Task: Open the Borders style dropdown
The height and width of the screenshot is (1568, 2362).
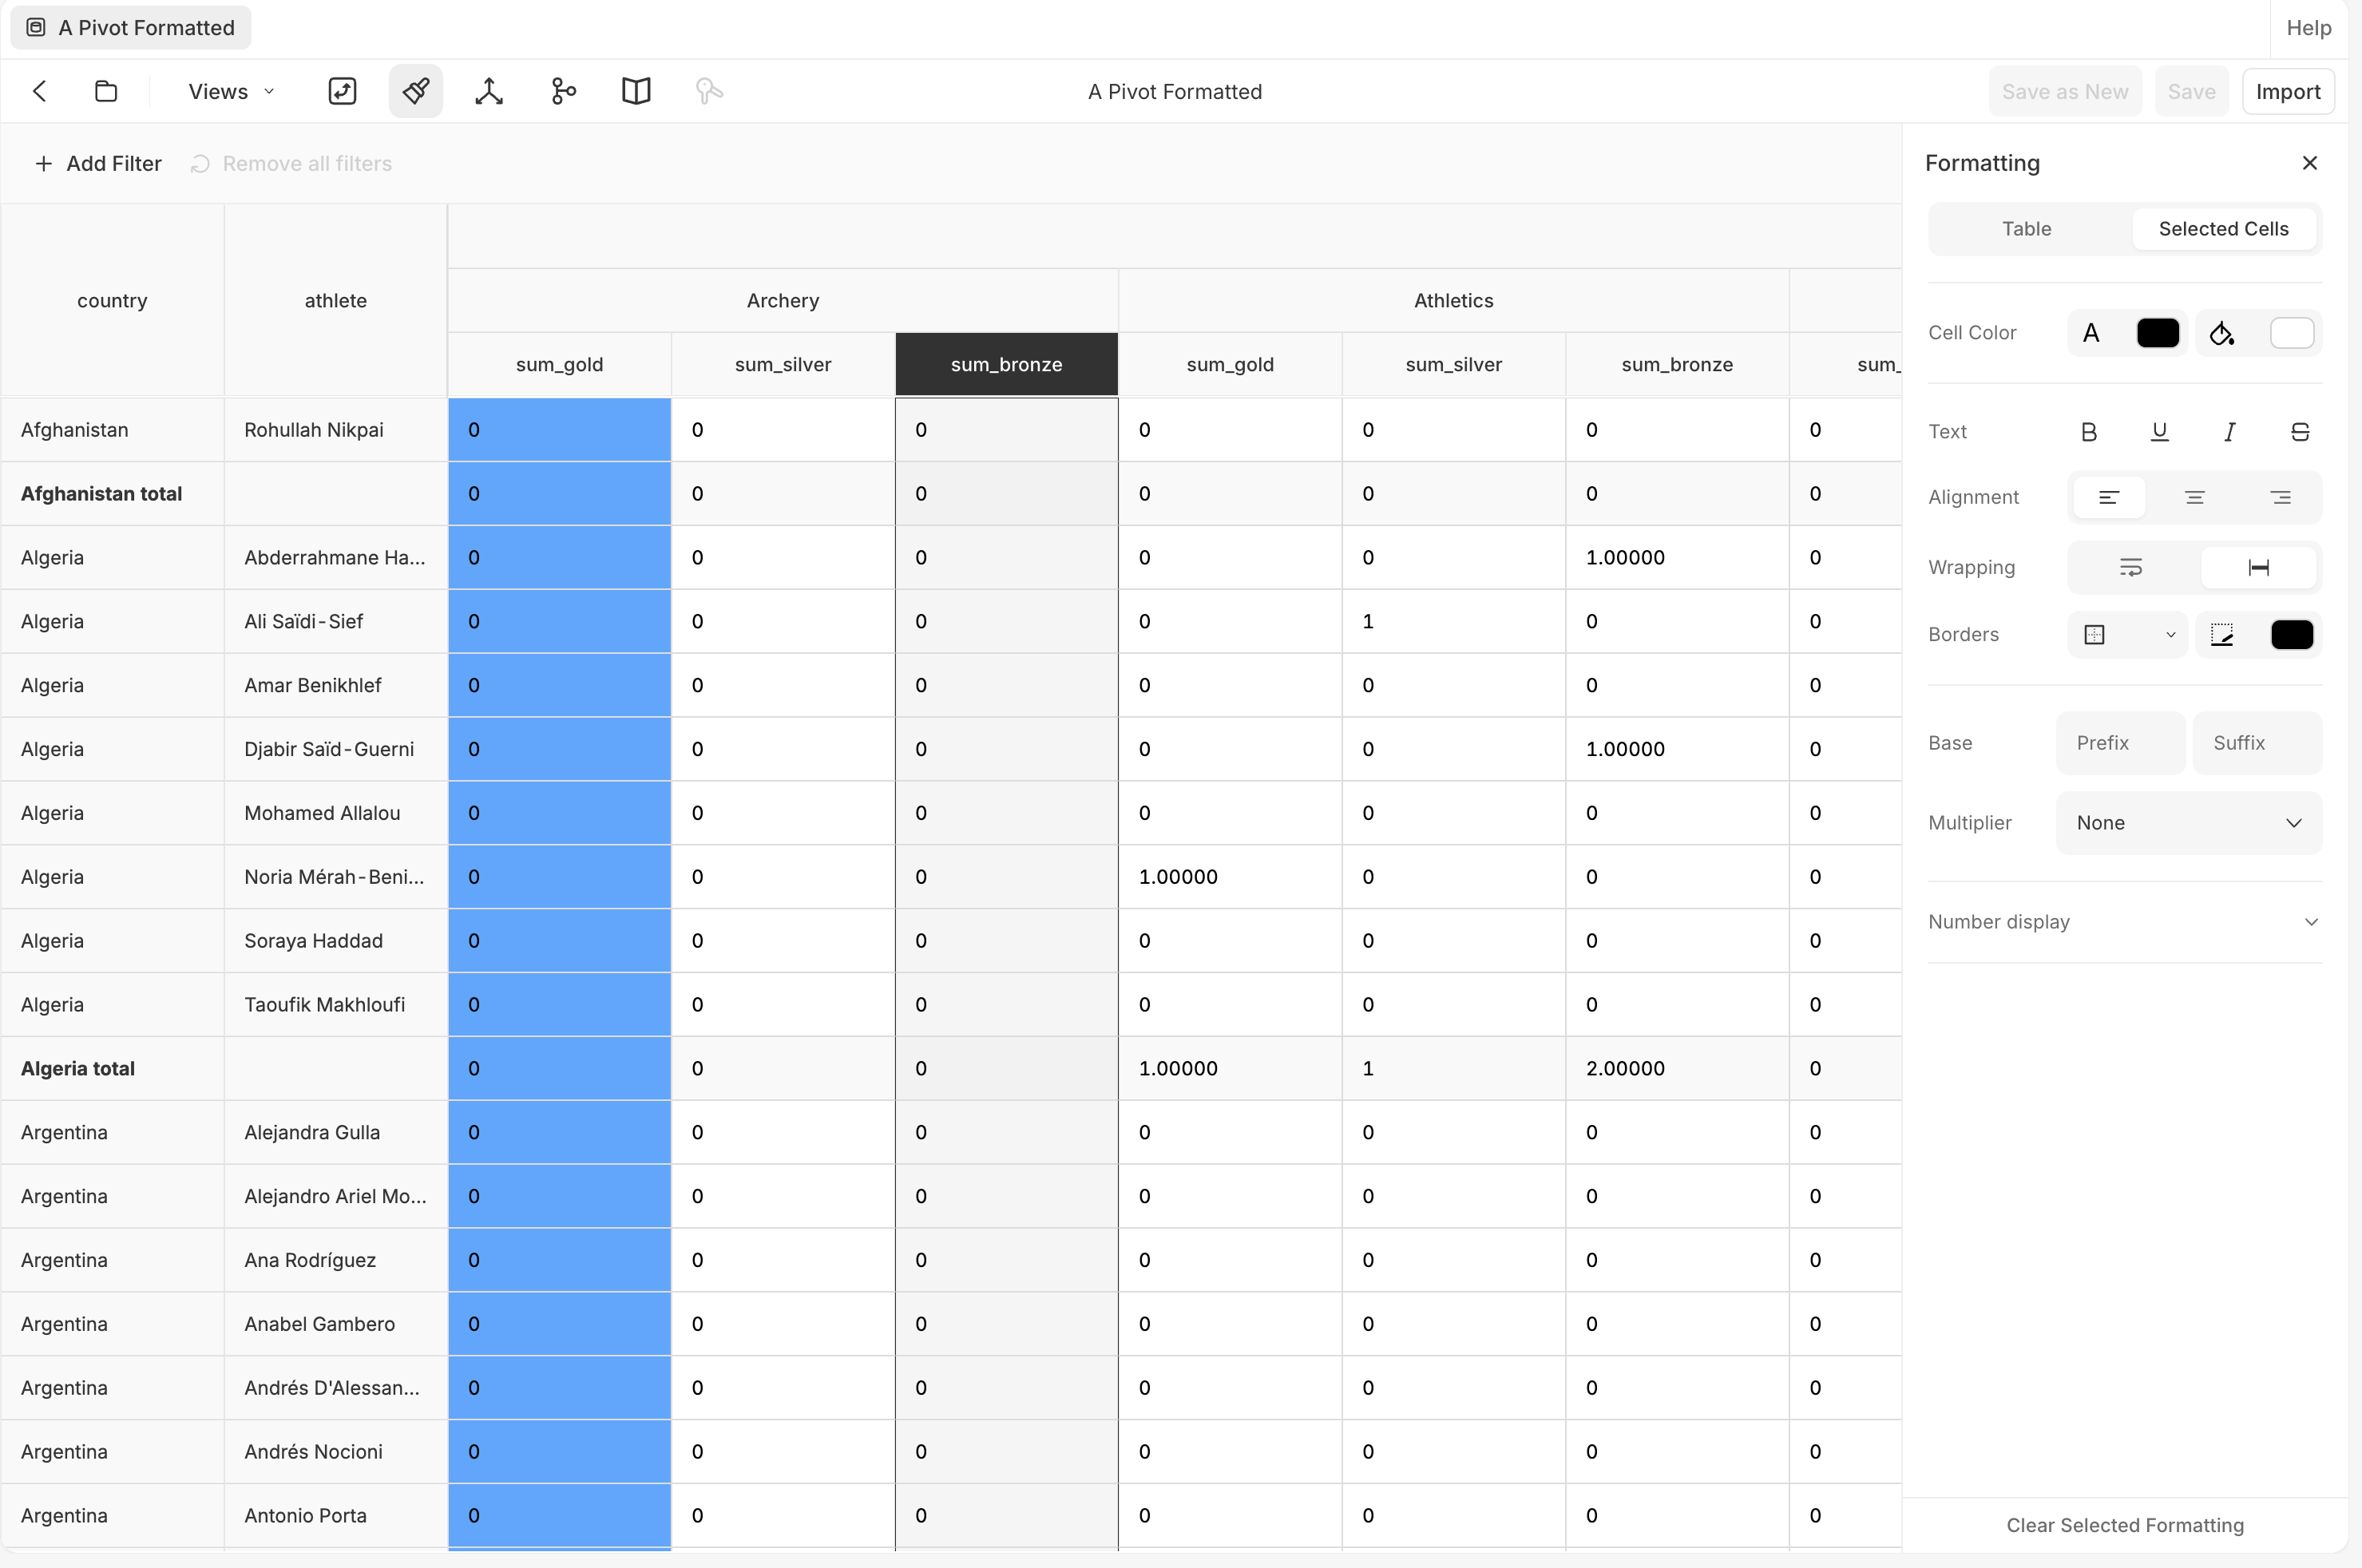Action: [2129, 635]
